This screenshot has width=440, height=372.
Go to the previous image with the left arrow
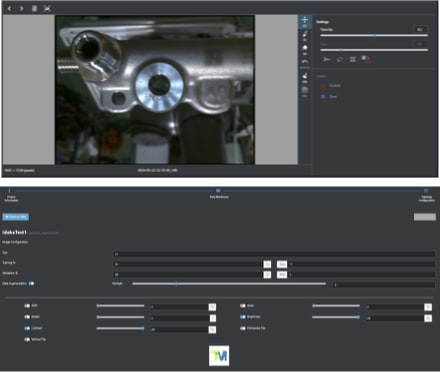pyautogui.click(x=9, y=8)
